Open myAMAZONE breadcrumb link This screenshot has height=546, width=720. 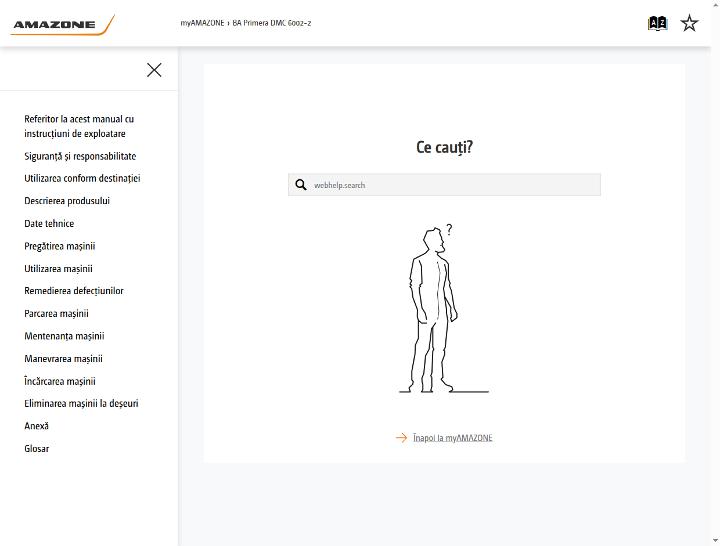pyautogui.click(x=202, y=23)
